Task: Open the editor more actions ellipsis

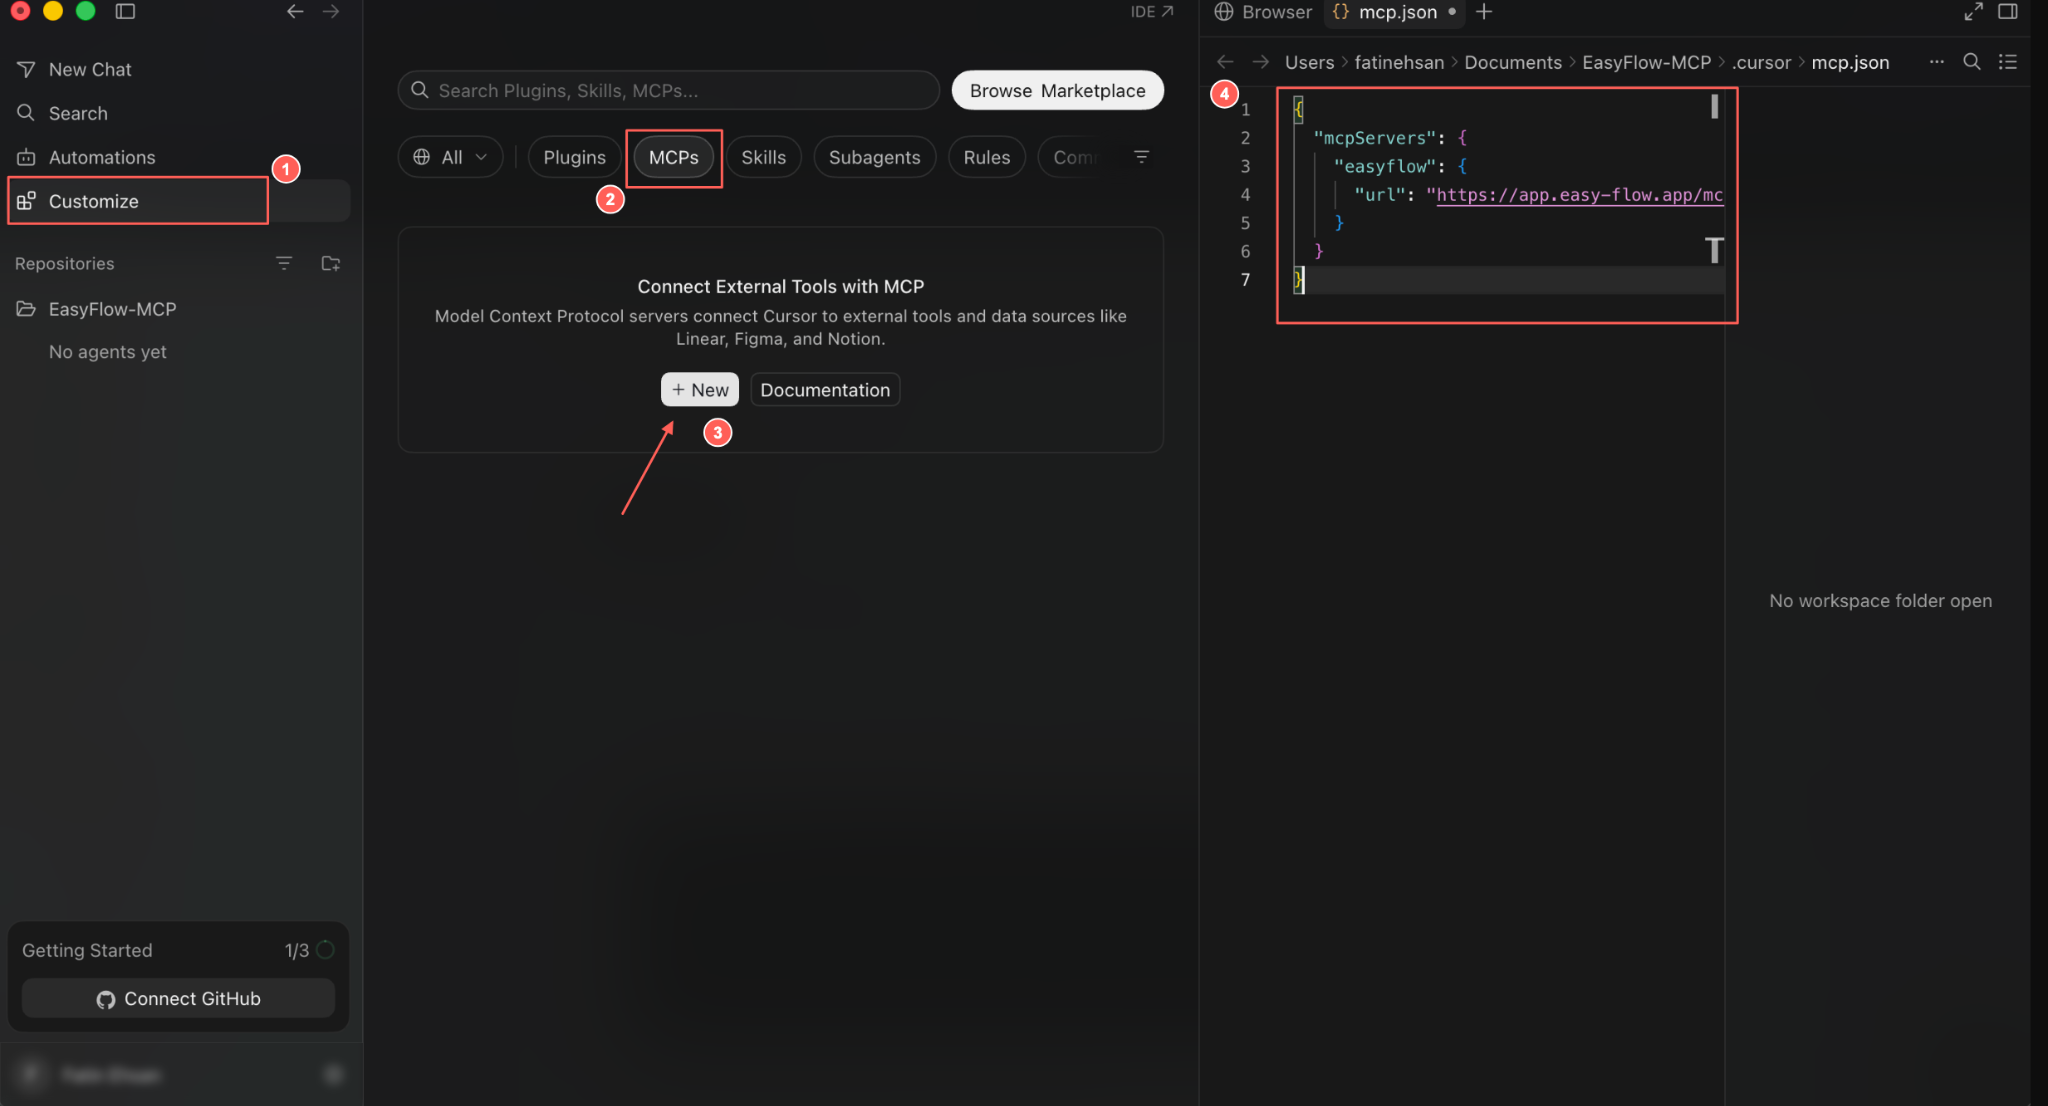Action: pos(1937,62)
